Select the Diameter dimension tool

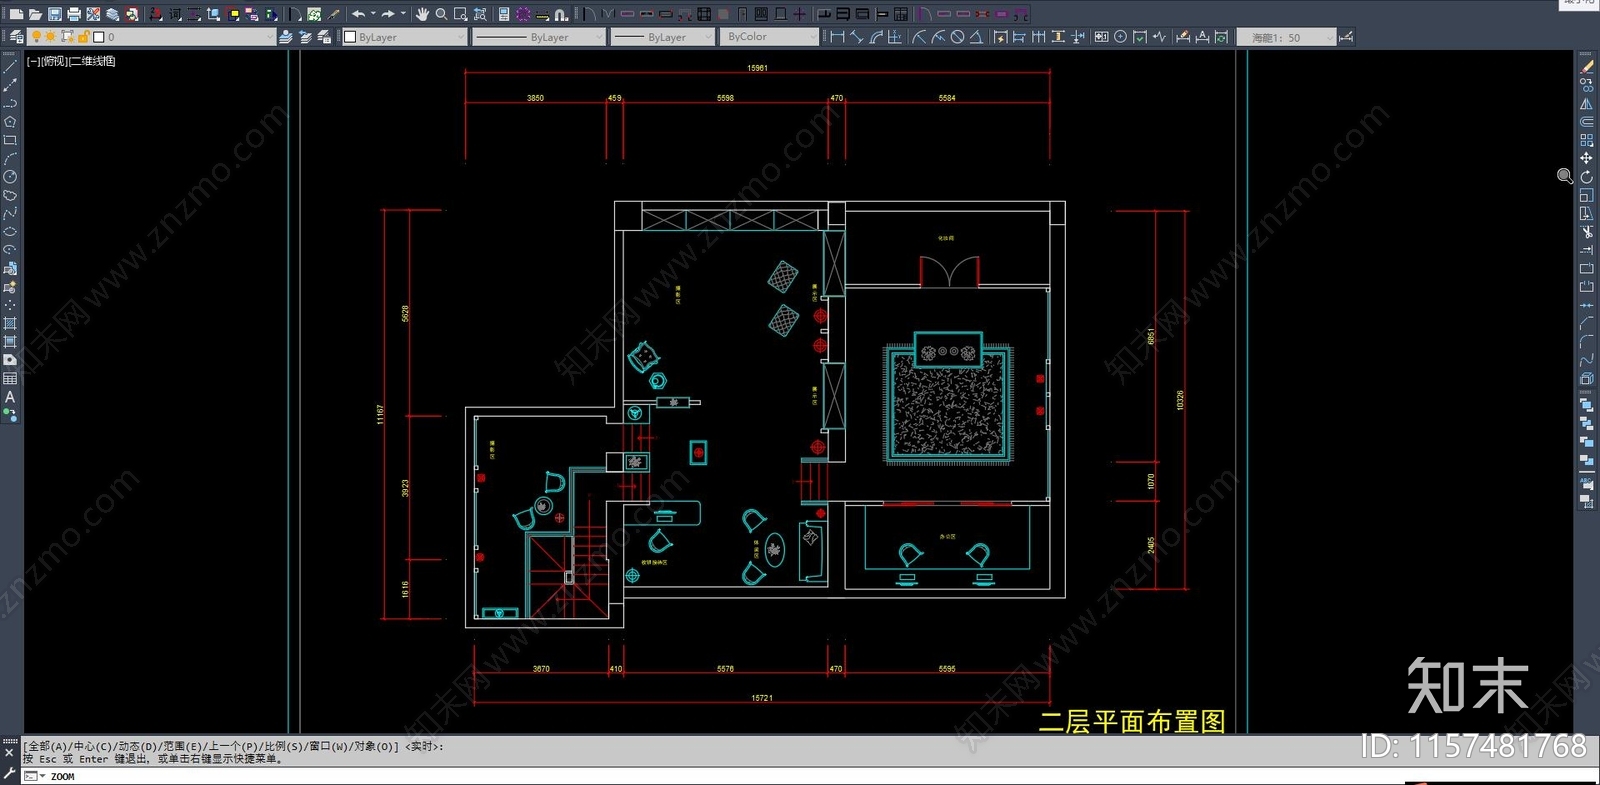point(957,37)
